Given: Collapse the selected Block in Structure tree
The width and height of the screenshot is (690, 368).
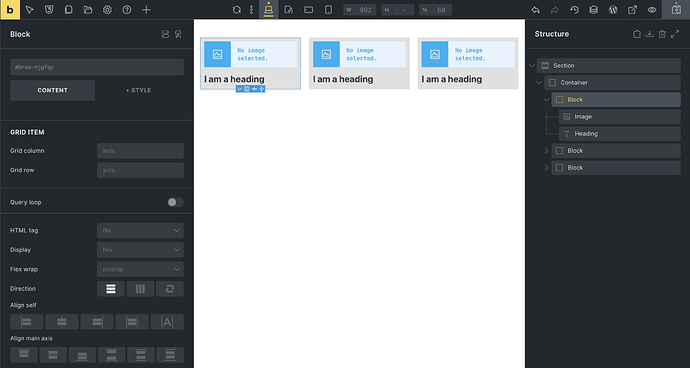Looking at the screenshot, I should (546, 100).
